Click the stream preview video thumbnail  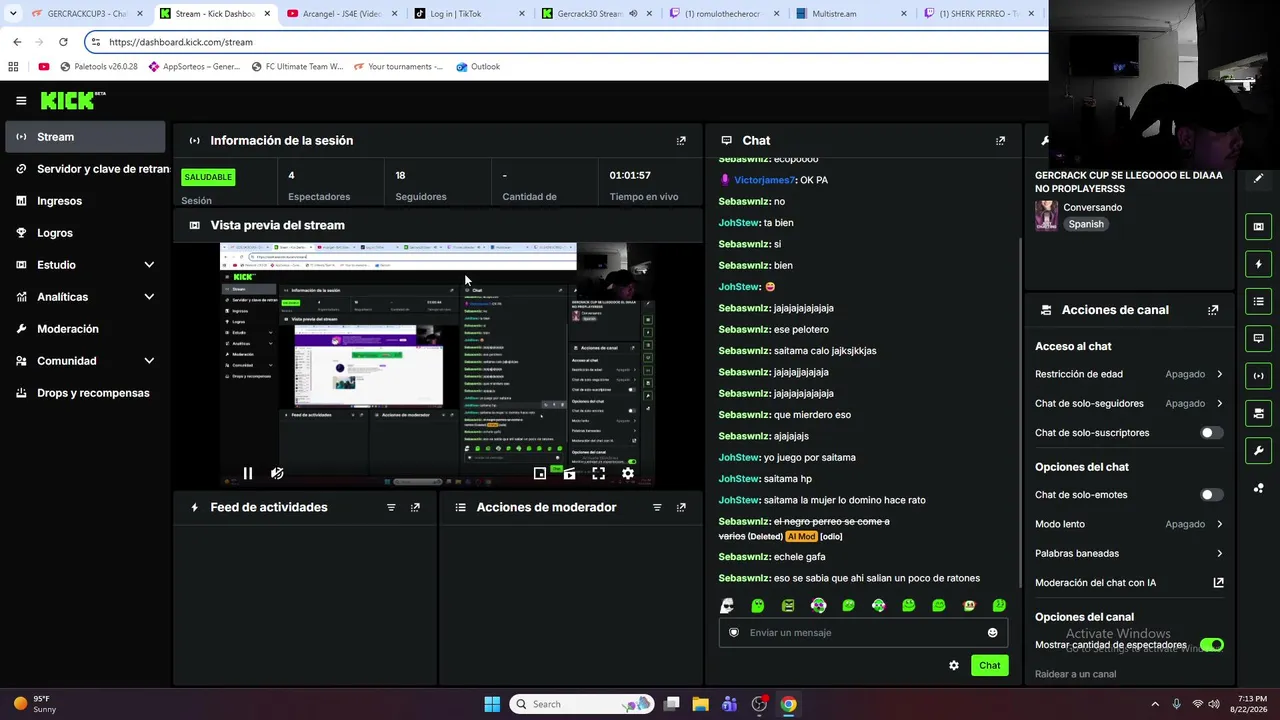[438, 365]
